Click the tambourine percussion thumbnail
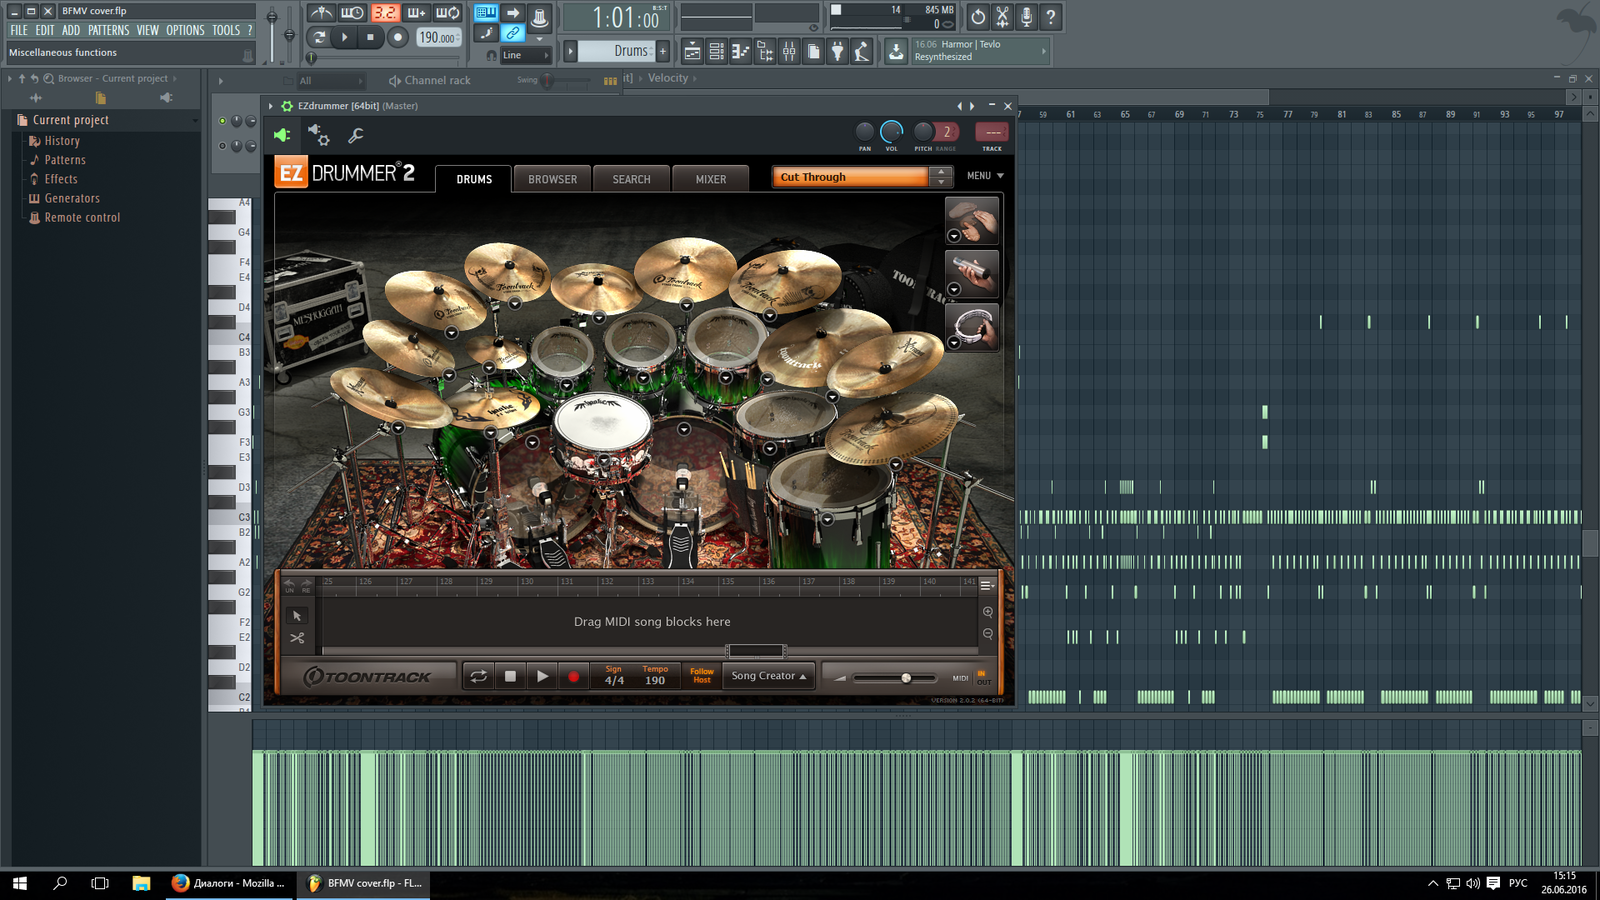 (x=972, y=328)
